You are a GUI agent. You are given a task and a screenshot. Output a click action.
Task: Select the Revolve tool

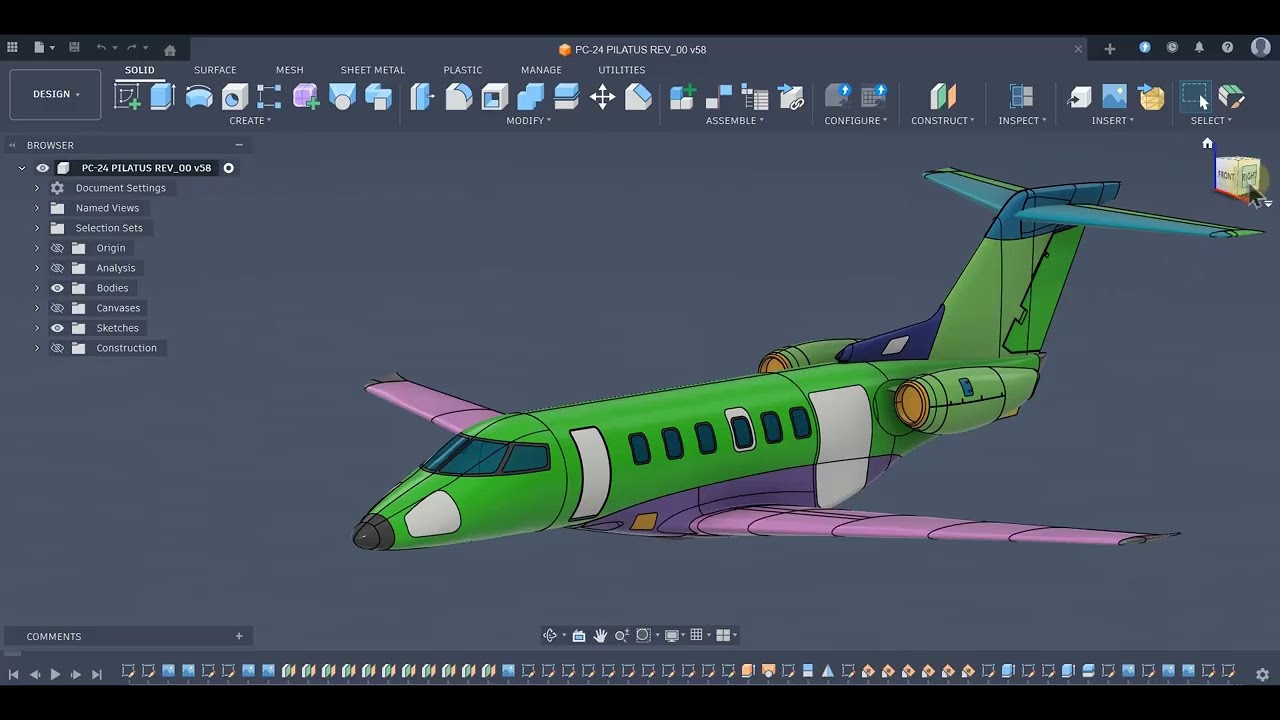[199, 96]
